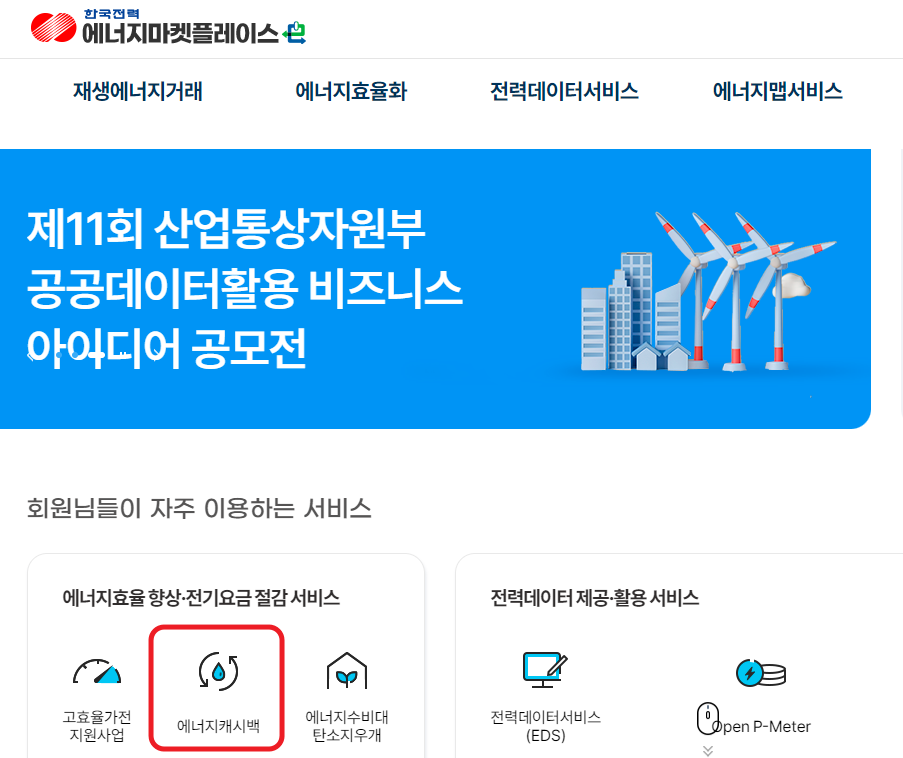903x758 pixels.
Task: Select the first banner pagination dot
Action: point(58,355)
